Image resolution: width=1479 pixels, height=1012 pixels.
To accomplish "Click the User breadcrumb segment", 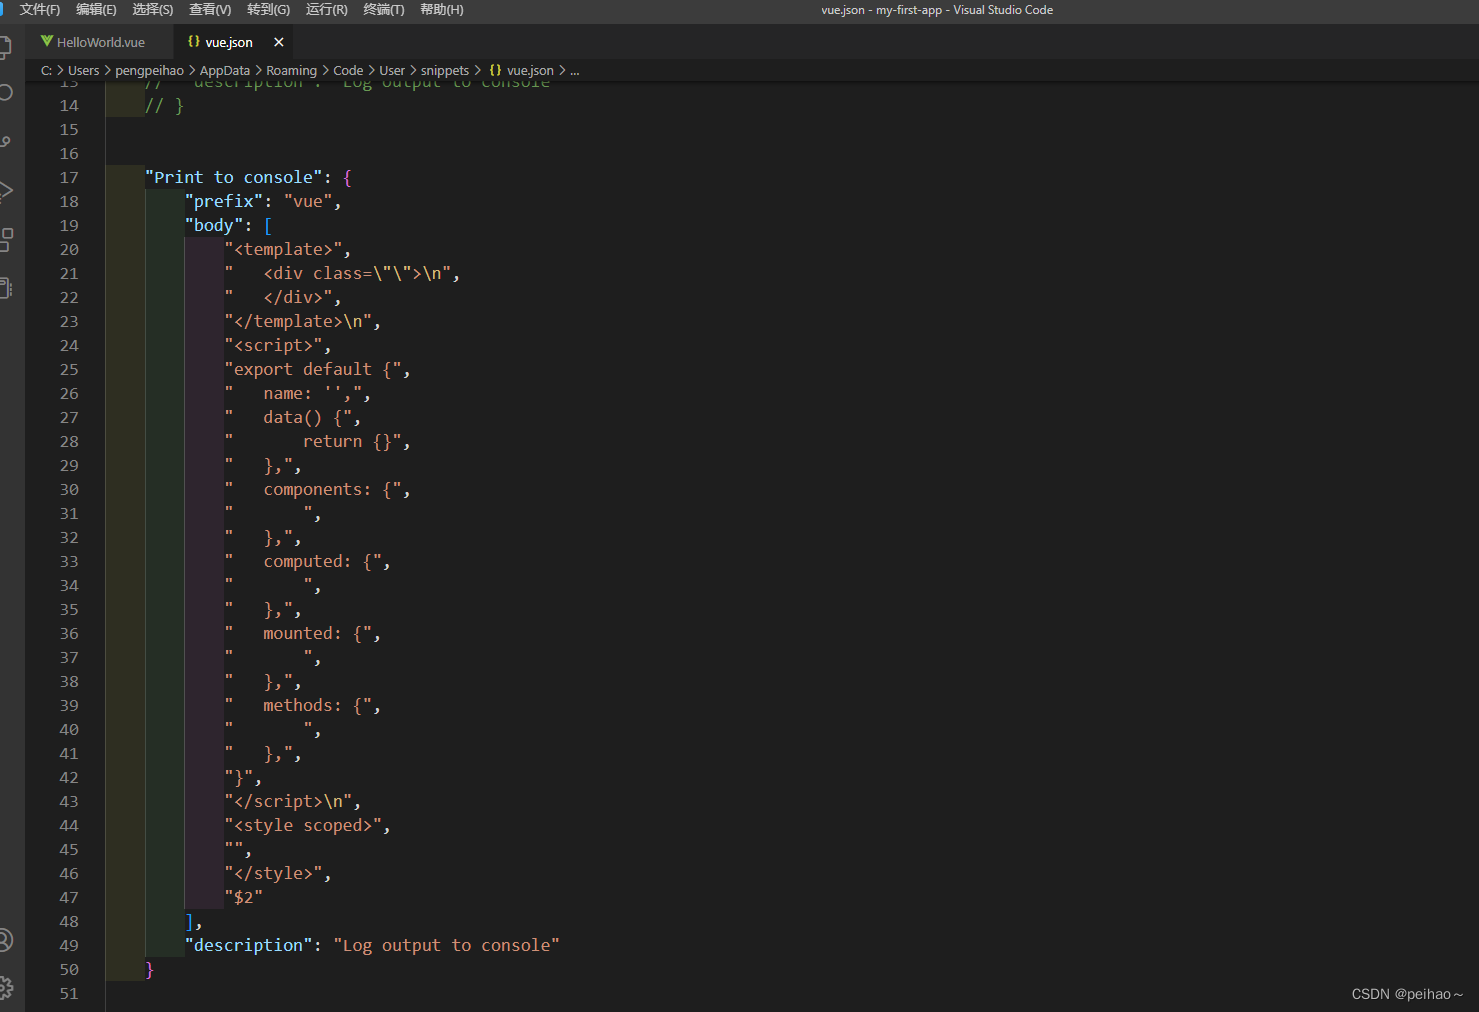I will (x=392, y=70).
